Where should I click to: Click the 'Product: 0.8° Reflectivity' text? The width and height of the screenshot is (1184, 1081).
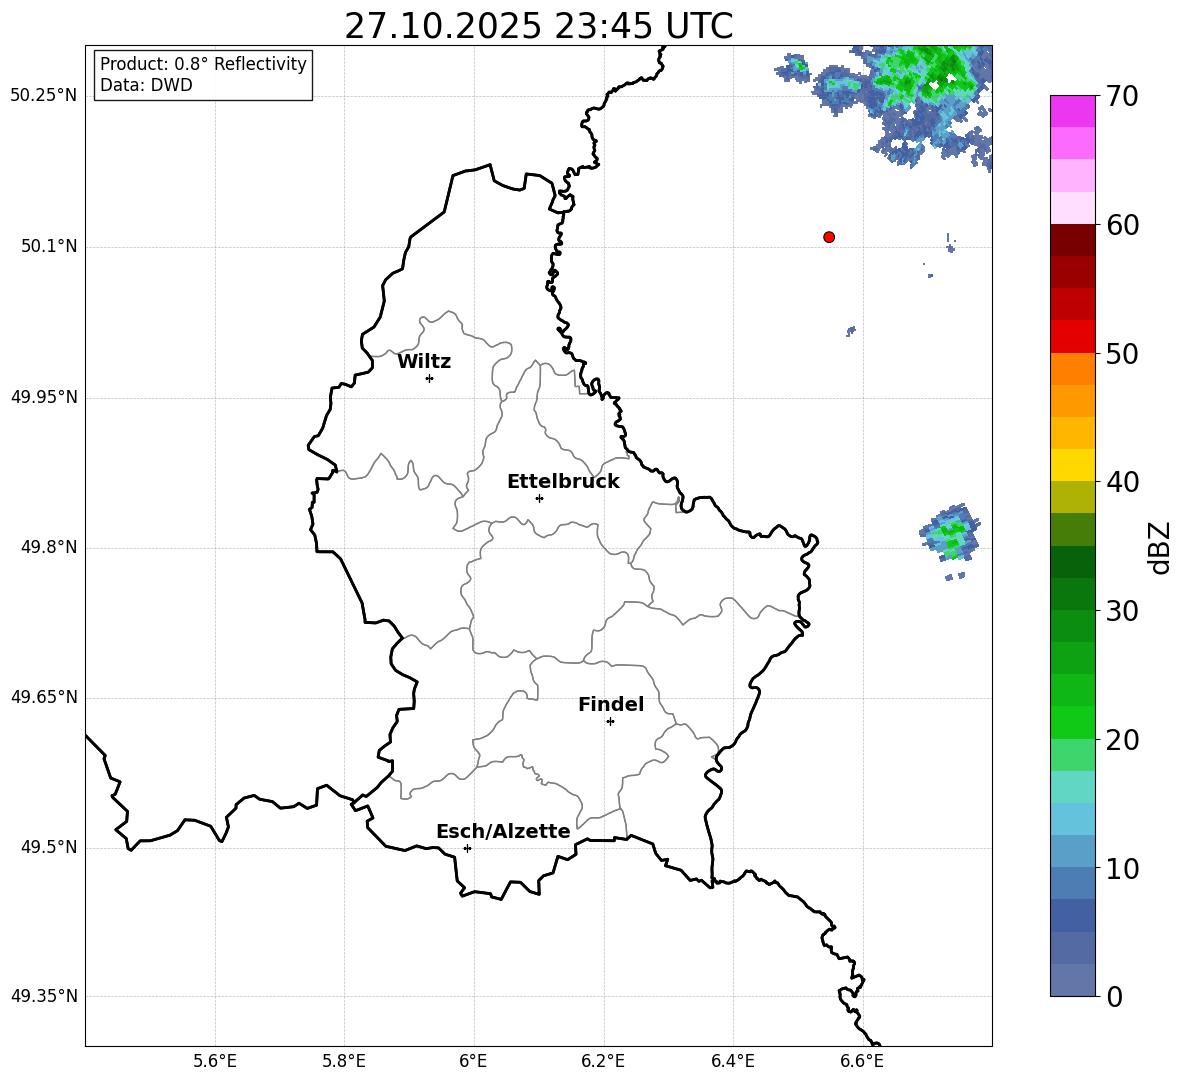point(203,64)
